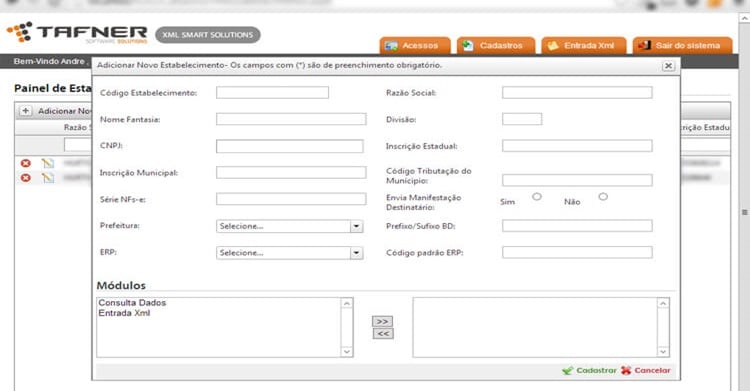The width and height of the screenshot is (750, 391).
Task: Open the ERP dropdown
Action: pyautogui.click(x=289, y=253)
